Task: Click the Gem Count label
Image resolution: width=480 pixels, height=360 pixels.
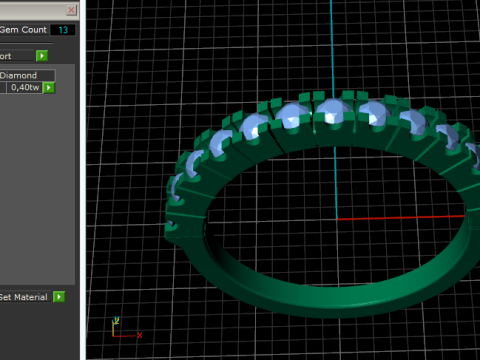Action: (x=23, y=30)
